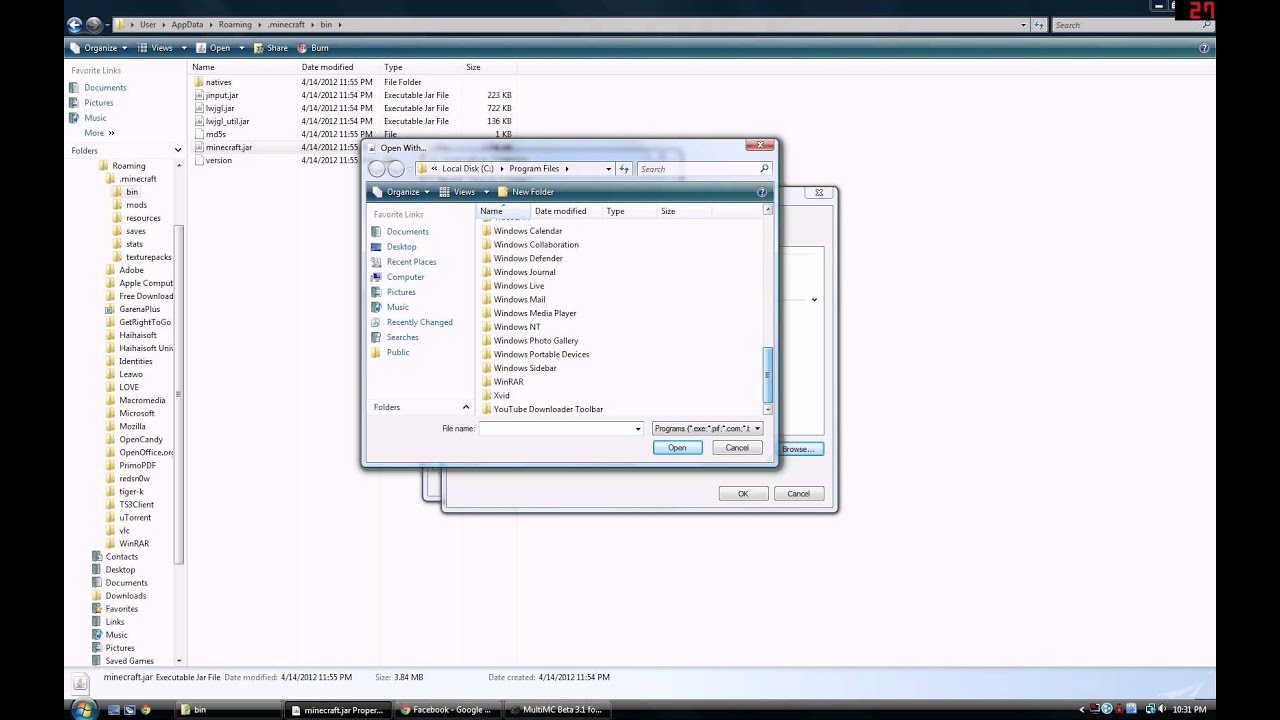Open Desktop link in dialog sidebar
This screenshot has height=720, width=1280.
pos(401,247)
